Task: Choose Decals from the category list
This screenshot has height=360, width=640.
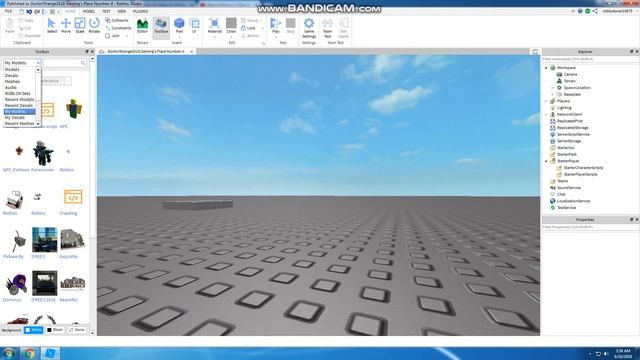Action: pos(11,76)
